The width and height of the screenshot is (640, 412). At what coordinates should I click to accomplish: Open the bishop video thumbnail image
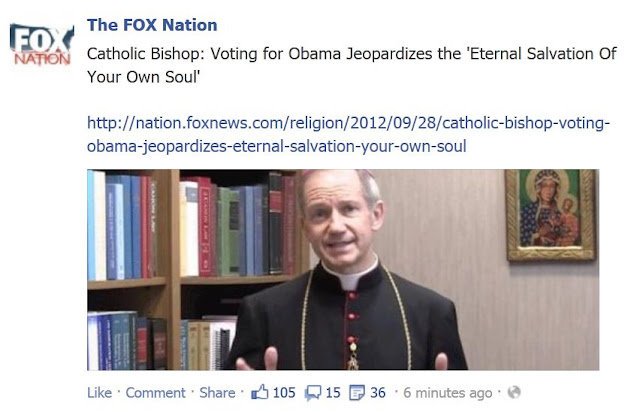point(343,269)
